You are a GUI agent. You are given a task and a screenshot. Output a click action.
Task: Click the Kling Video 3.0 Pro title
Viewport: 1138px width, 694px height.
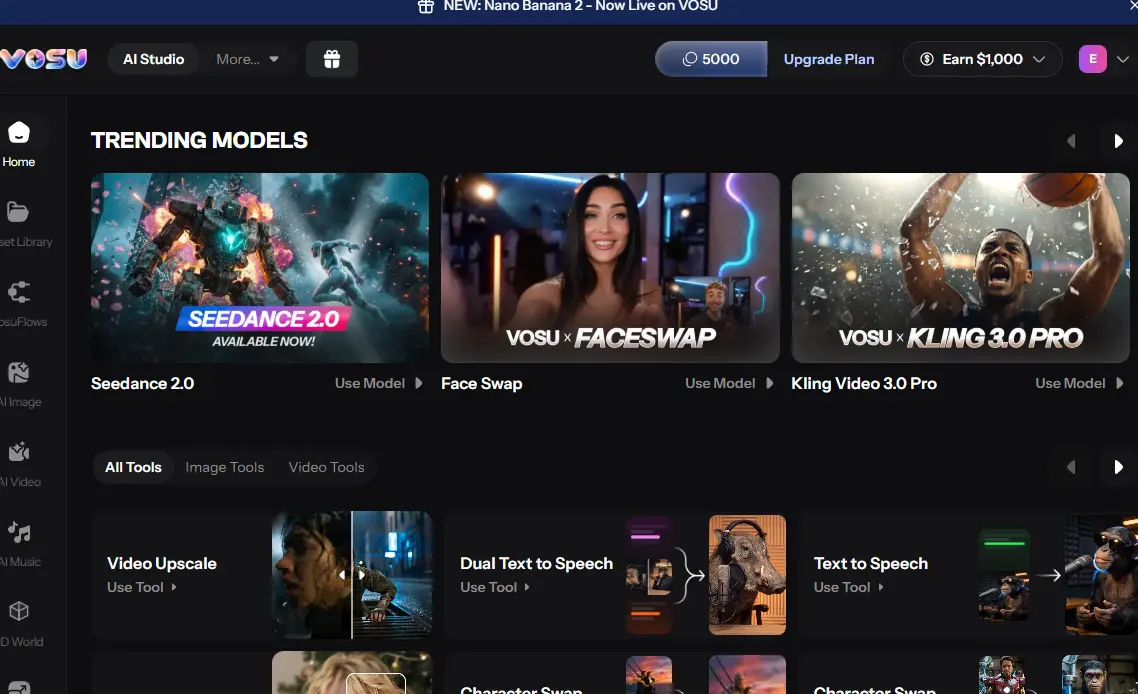point(864,383)
